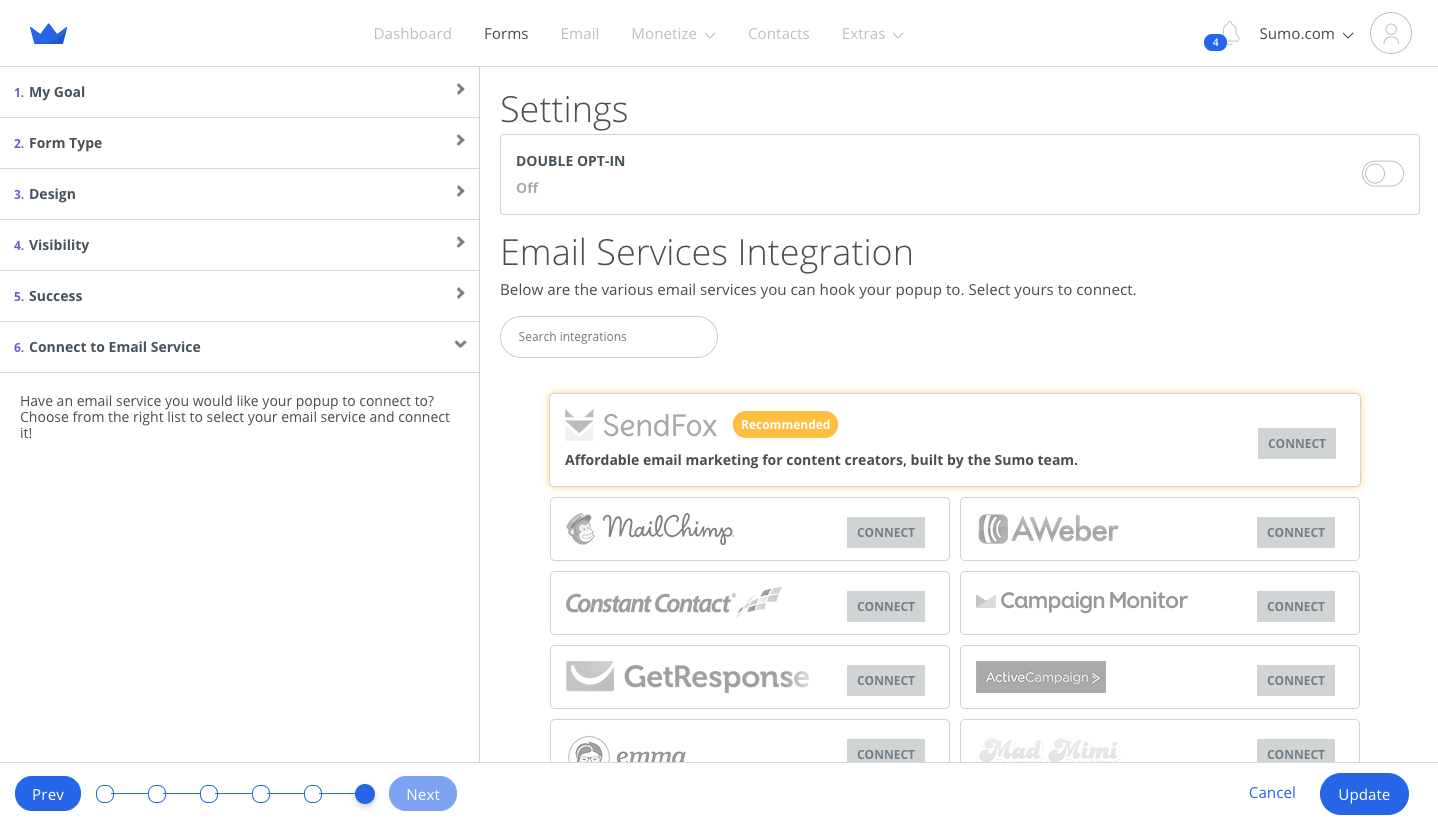This screenshot has width=1438, height=825.
Task: Click the SendFox logo
Action: point(641,425)
